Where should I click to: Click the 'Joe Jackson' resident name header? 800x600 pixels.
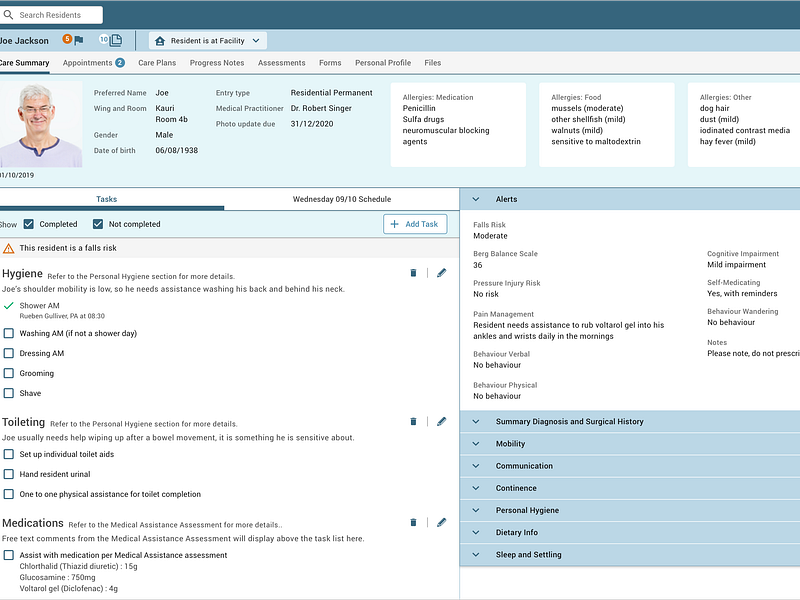pyautogui.click(x=24, y=41)
